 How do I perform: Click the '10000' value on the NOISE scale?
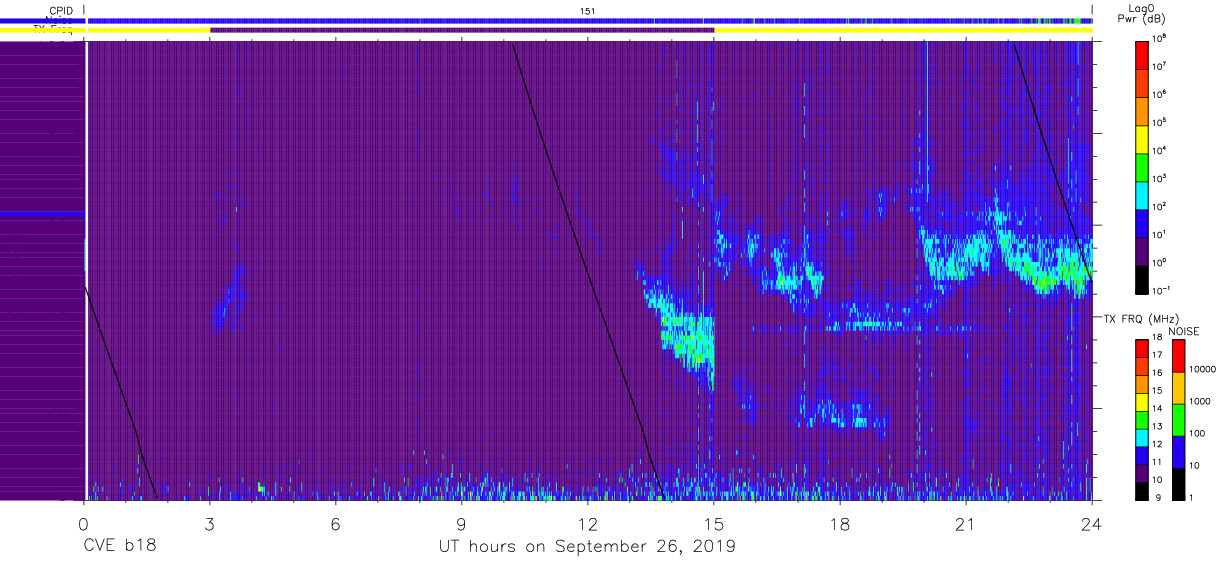(1204, 369)
